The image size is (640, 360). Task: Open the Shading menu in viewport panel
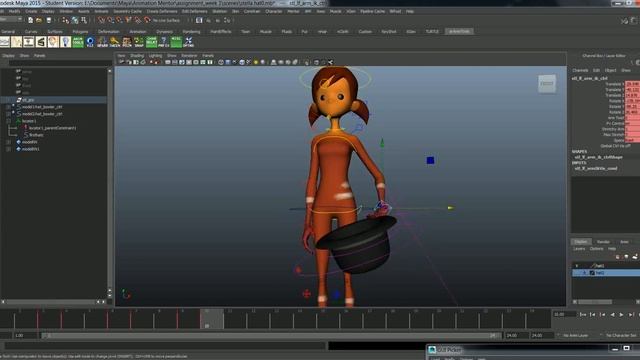(x=137, y=56)
